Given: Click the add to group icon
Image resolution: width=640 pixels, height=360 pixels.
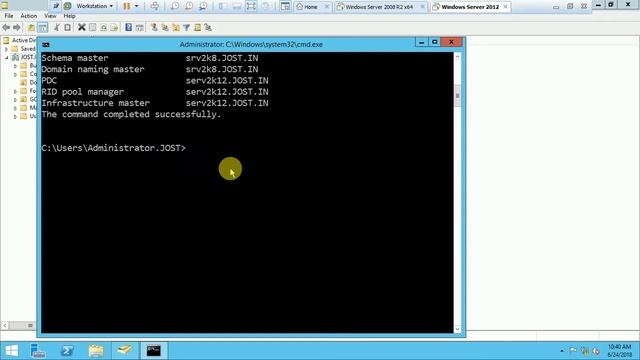Looking at the screenshot, I should (x=208, y=27).
